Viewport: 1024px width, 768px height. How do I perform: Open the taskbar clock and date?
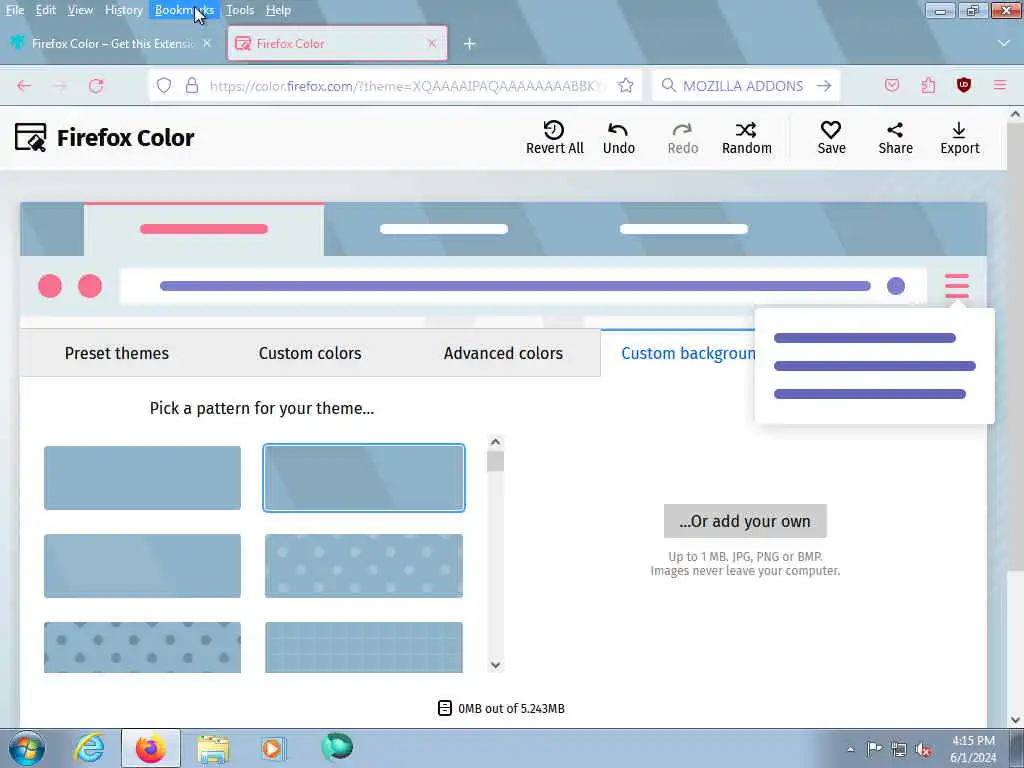pos(973,749)
